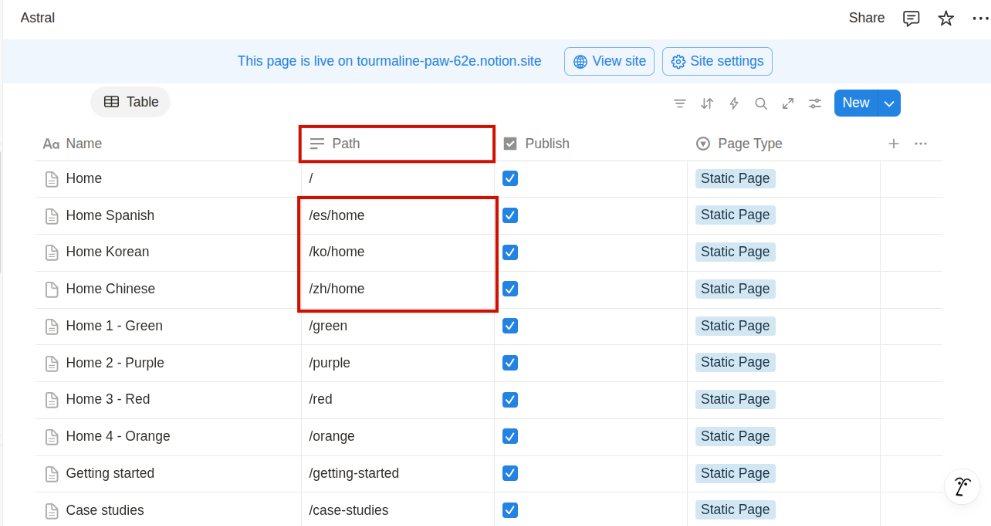
Task: Uncheck Publish for Home 4 - Orange
Action: (510, 436)
